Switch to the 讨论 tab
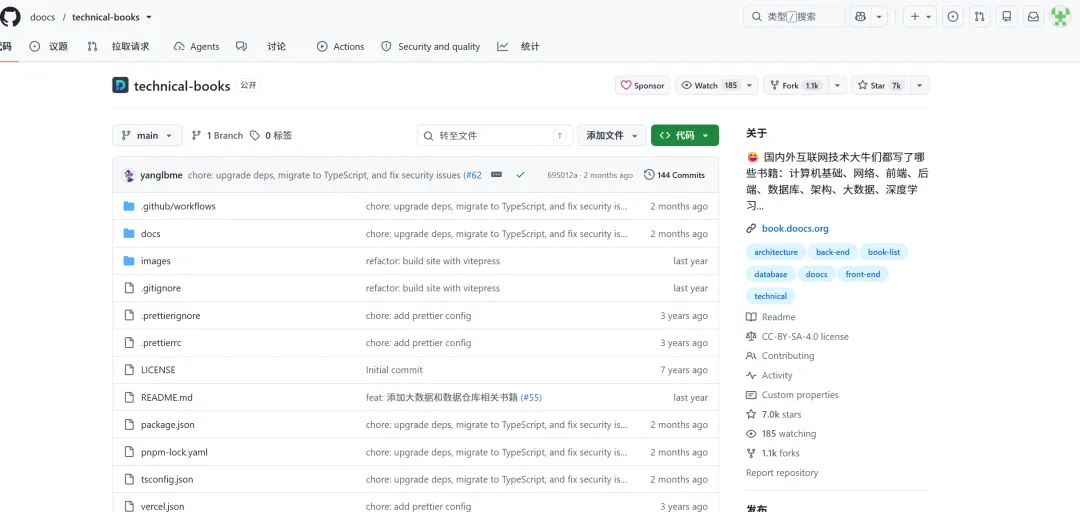This screenshot has width=1080, height=512. point(261,46)
